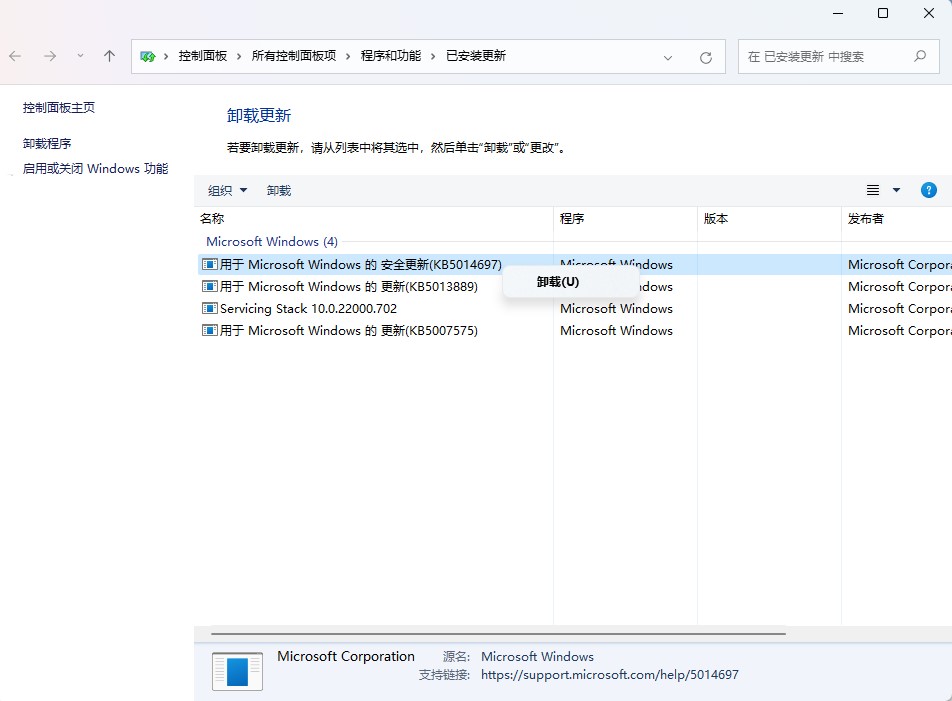952x701 pixels.
Task: Select the KB5007575 update row
Action: click(x=575, y=331)
